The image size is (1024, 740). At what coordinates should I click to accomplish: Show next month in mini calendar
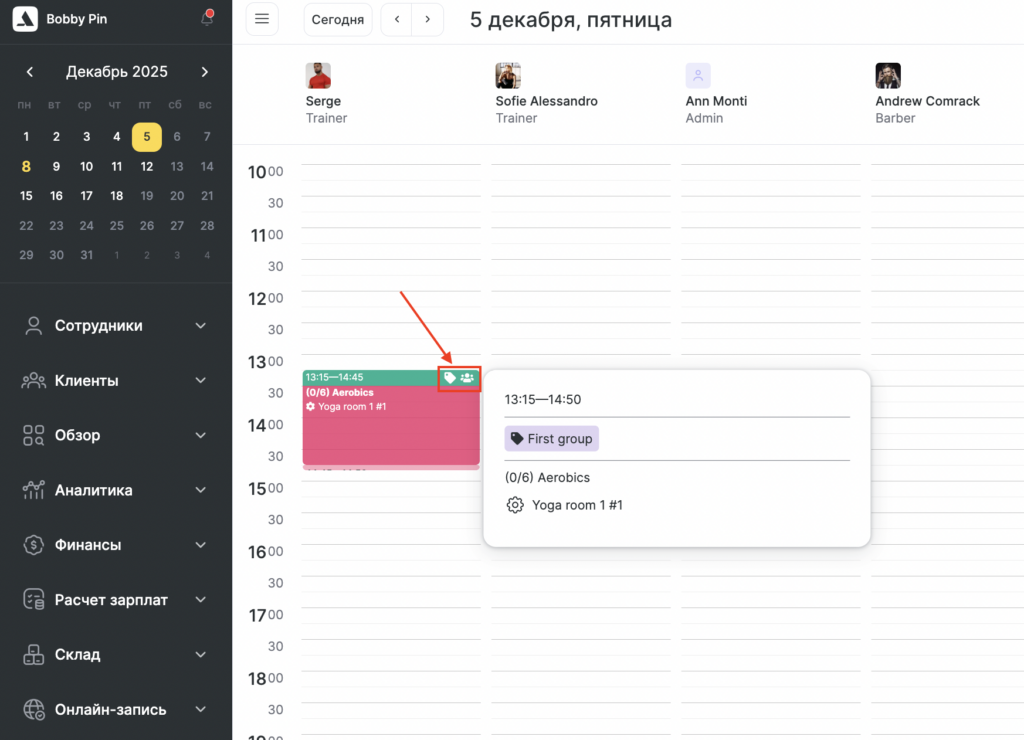tap(205, 72)
